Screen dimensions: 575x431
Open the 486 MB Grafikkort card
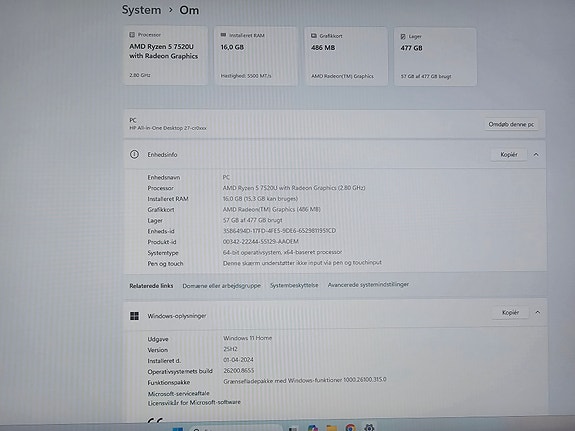pos(345,56)
